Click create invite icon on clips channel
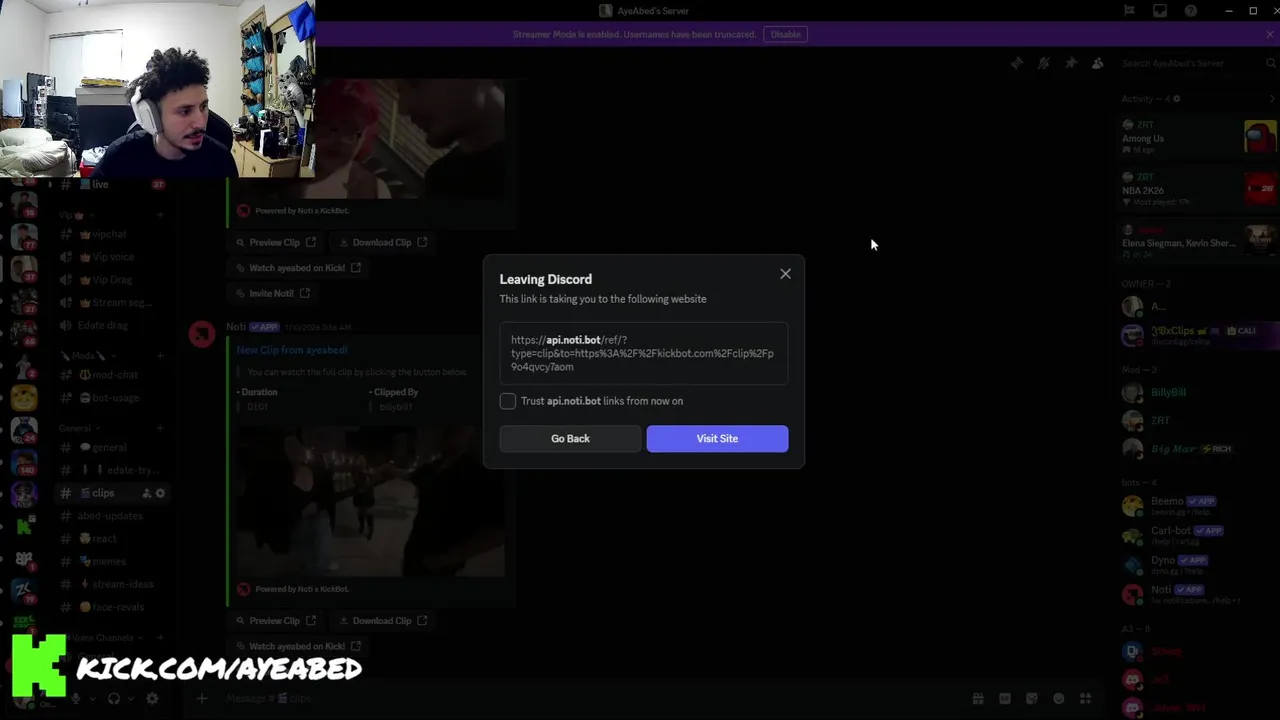1280x720 pixels. (146, 493)
